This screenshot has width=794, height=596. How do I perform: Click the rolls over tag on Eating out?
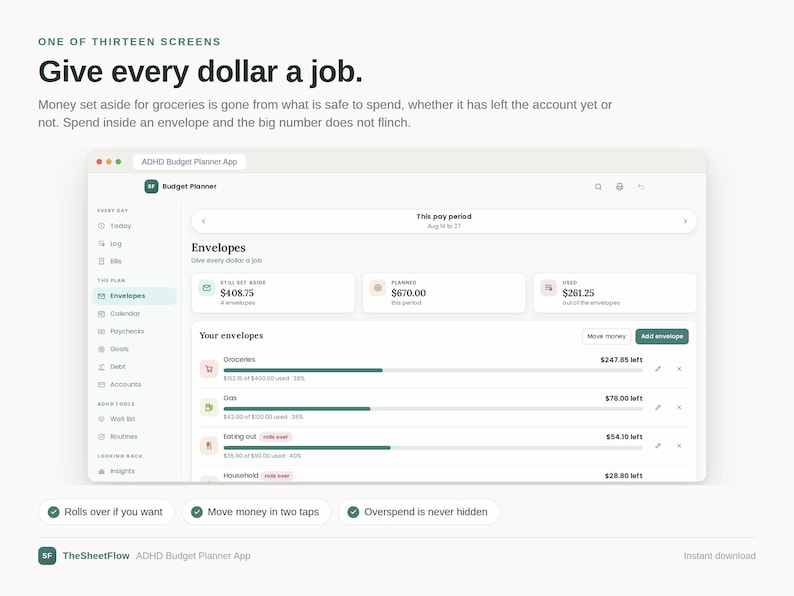point(275,437)
